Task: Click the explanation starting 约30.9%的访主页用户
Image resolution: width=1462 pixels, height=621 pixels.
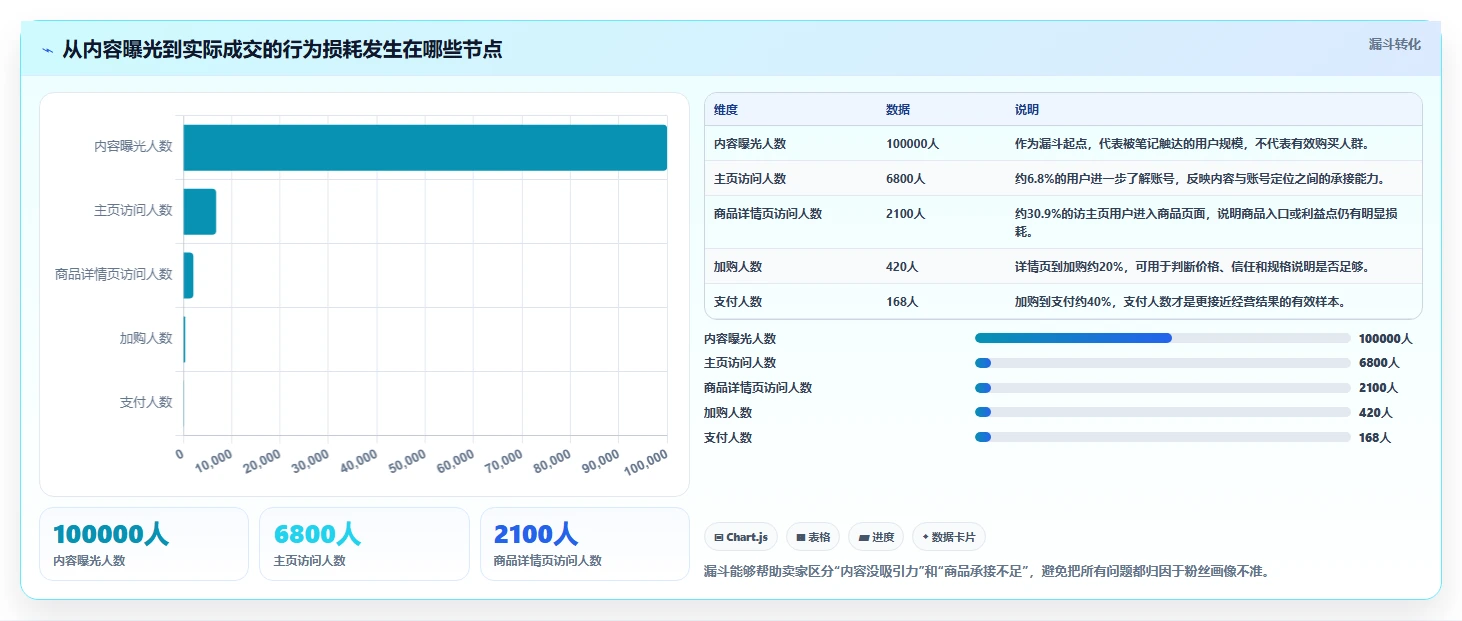Action: click(x=1206, y=223)
